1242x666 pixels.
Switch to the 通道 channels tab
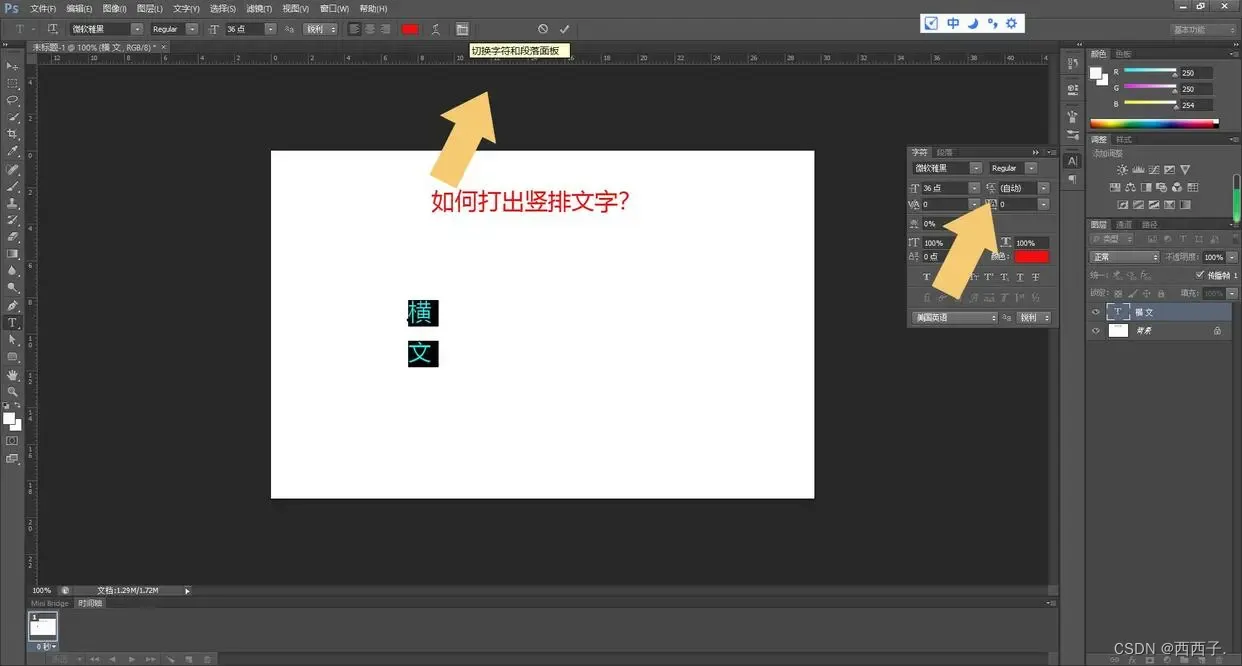pos(1124,225)
